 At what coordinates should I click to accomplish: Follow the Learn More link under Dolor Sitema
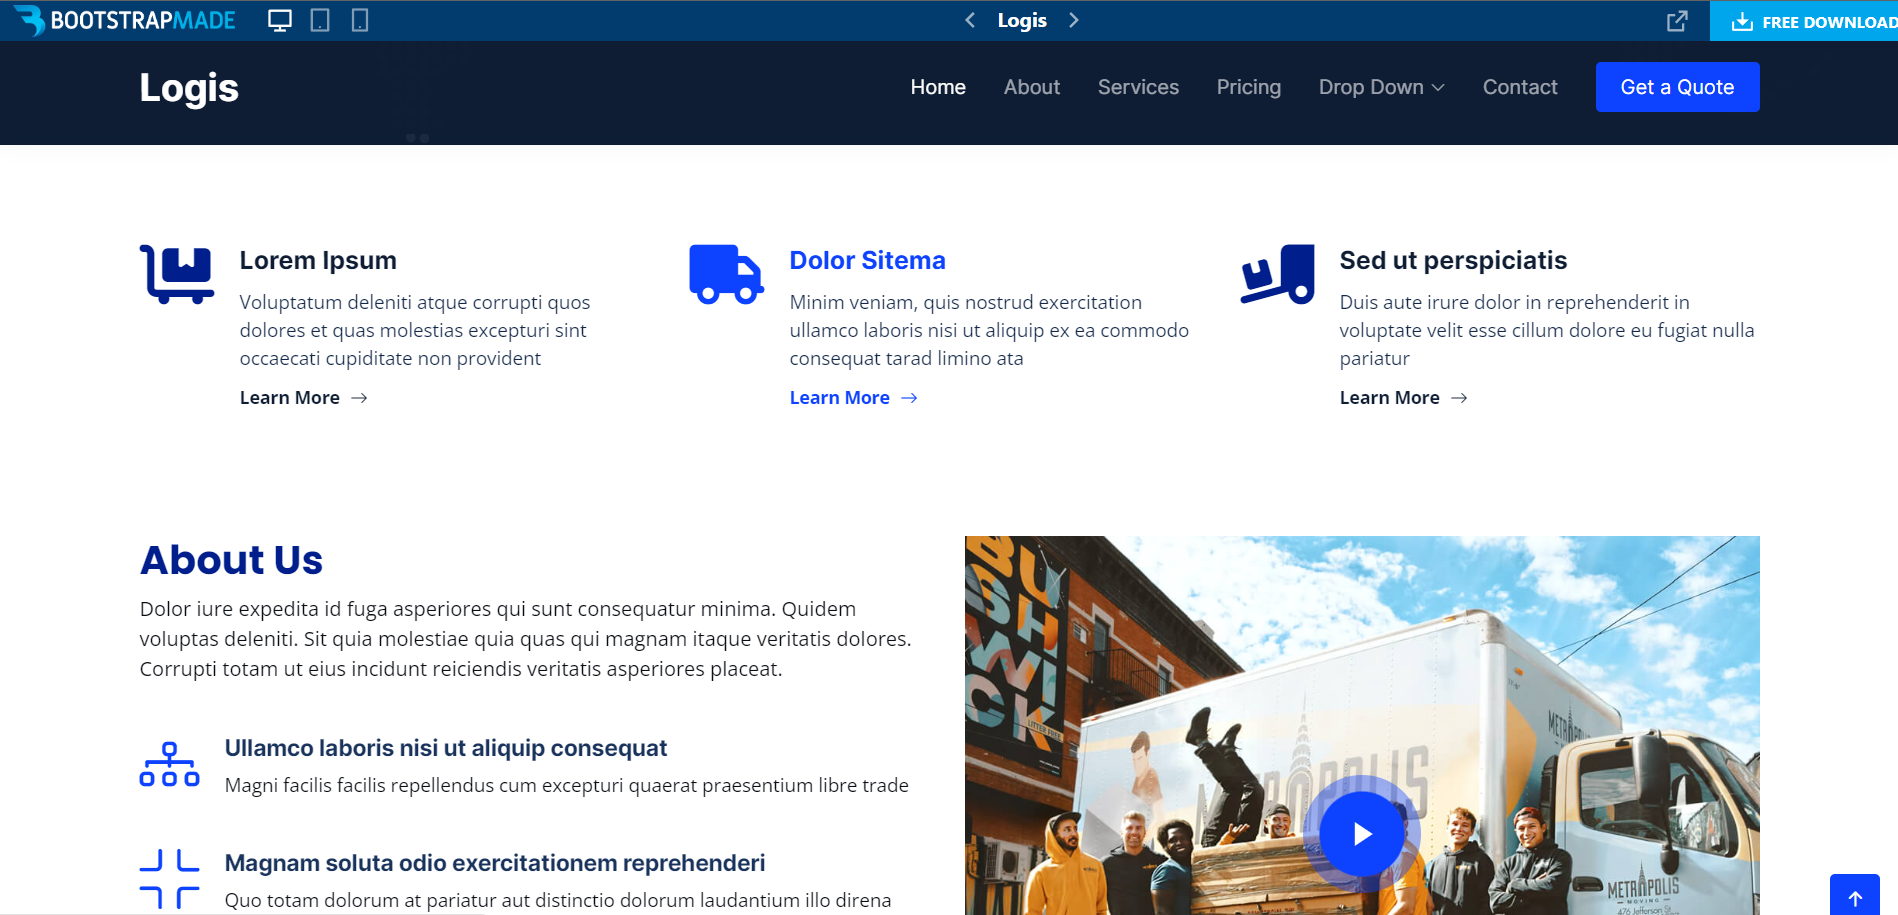tap(840, 397)
